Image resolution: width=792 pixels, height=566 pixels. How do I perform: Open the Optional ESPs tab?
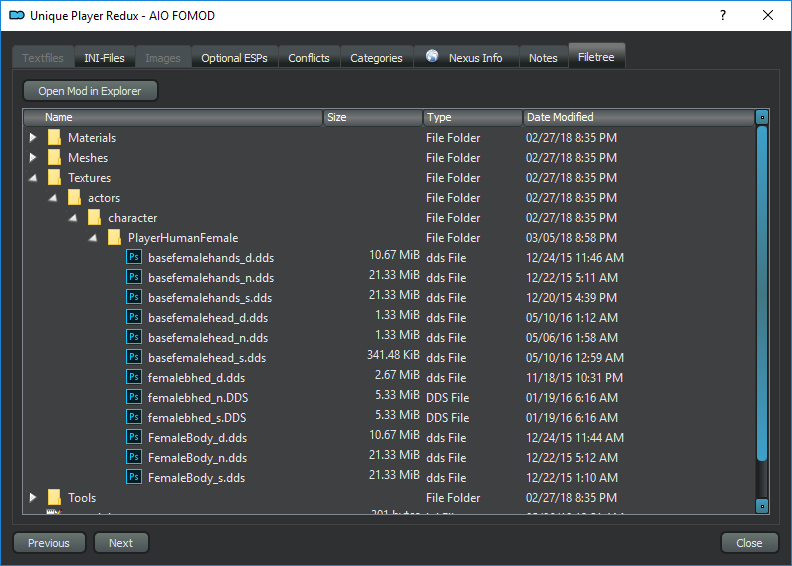[x=234, y=58]
